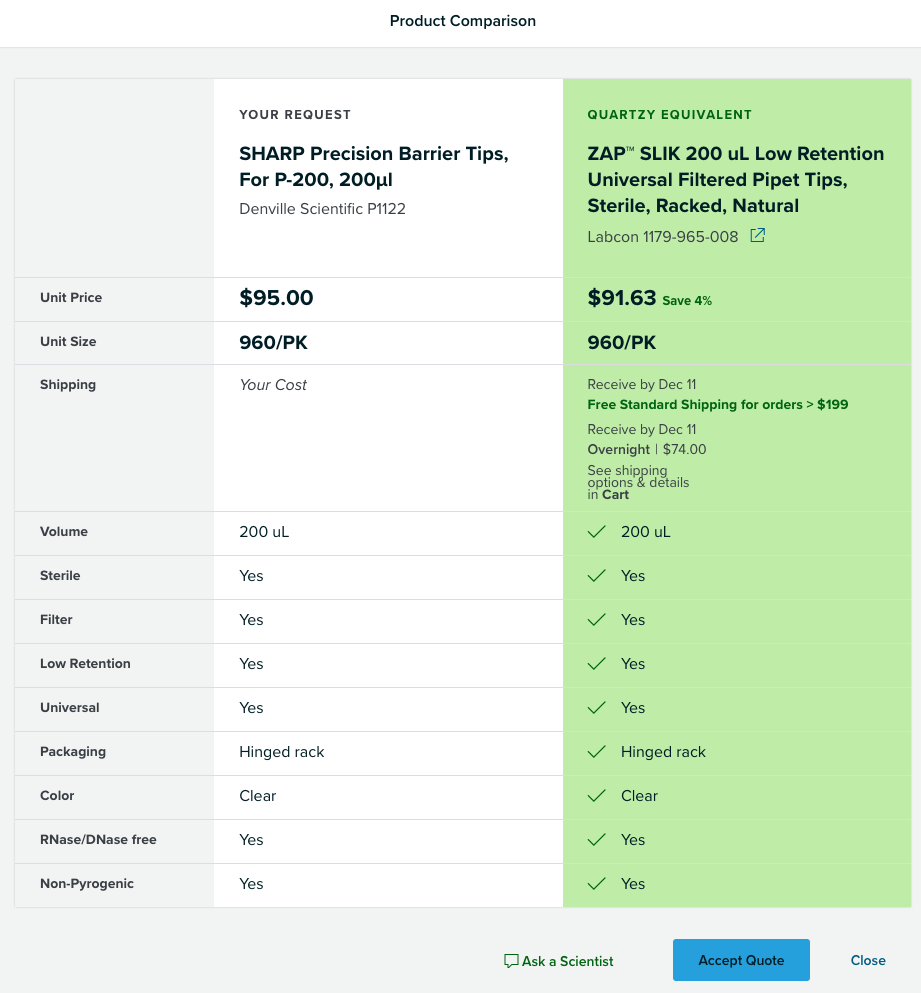Click the Packaging row label
Viewport: 921px width, 993px height.
(73, 752)
